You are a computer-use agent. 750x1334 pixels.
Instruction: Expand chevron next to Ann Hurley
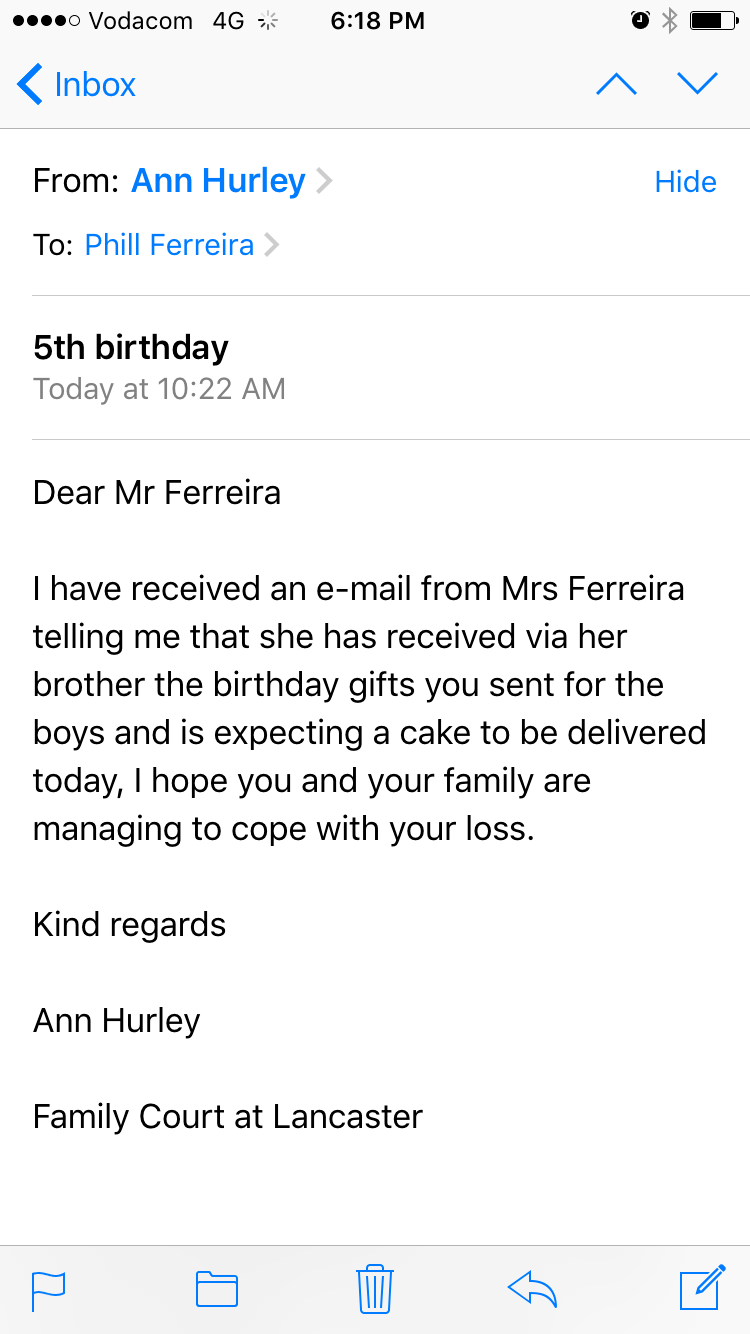324,181
